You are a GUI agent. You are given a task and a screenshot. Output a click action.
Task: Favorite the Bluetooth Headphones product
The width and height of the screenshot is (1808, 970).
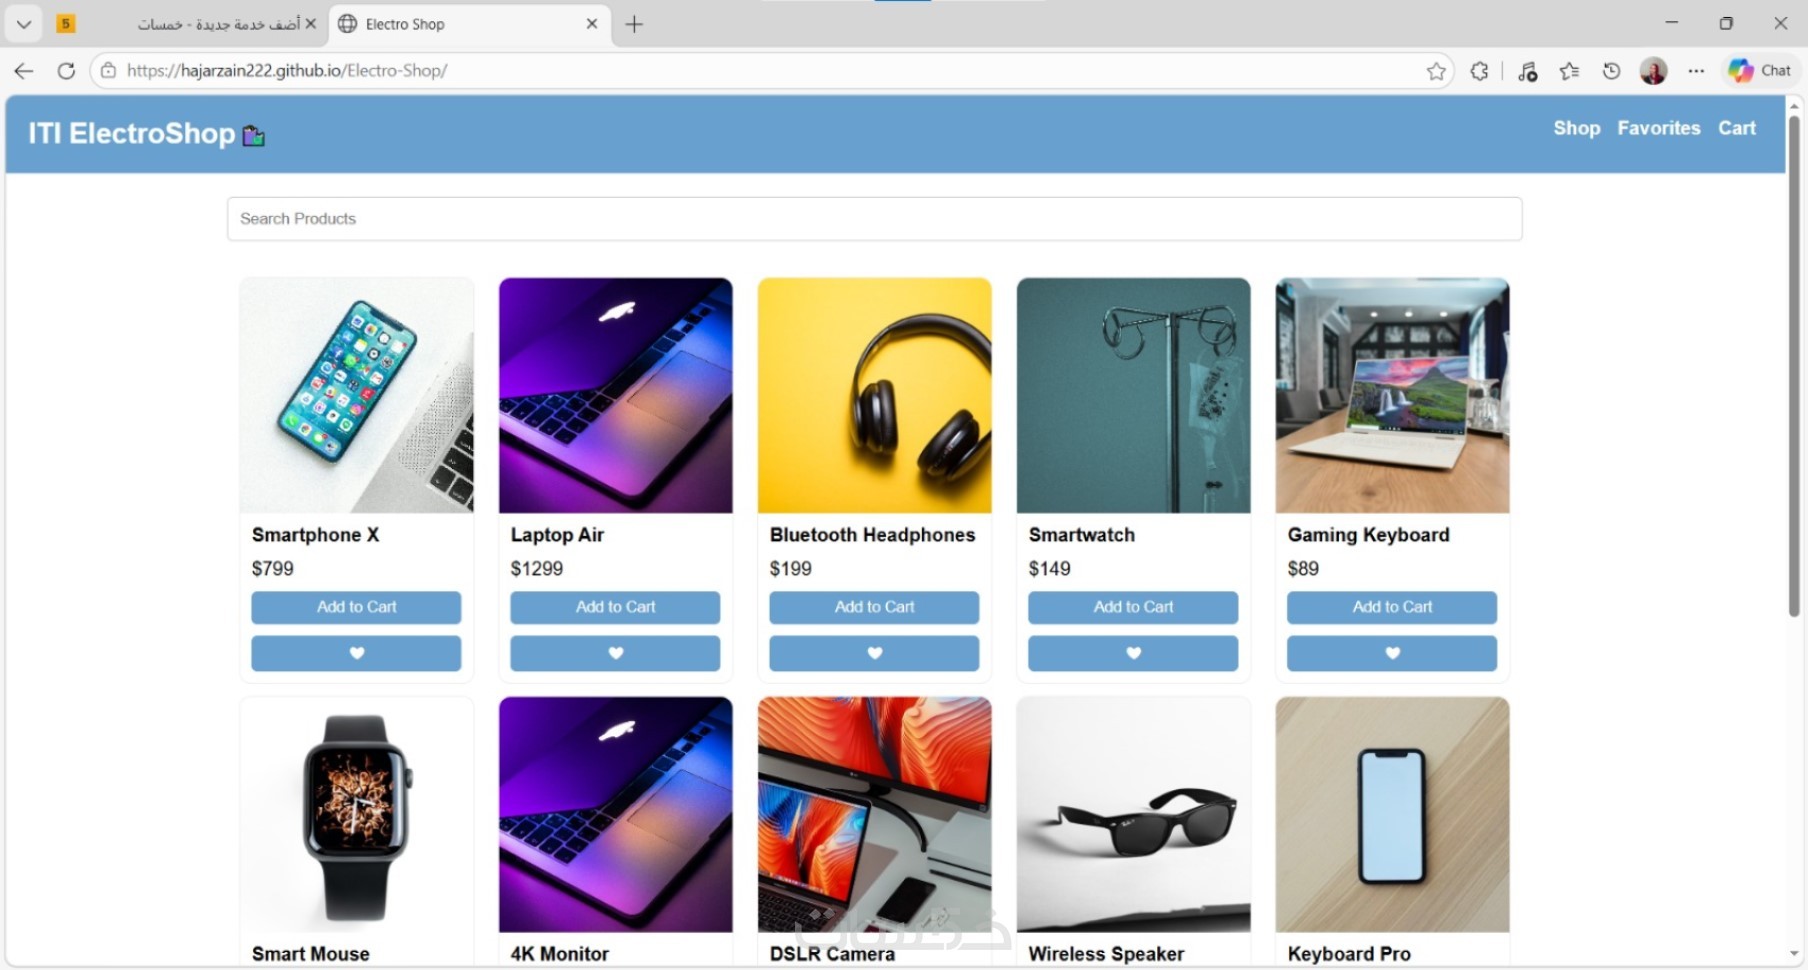point(874,653)
